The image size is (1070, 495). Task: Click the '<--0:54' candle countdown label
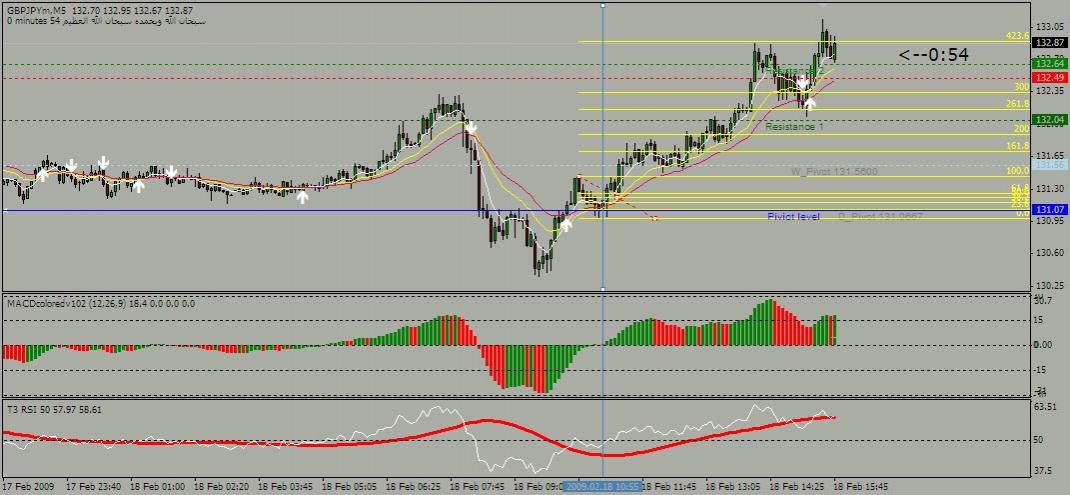[933, 55]
